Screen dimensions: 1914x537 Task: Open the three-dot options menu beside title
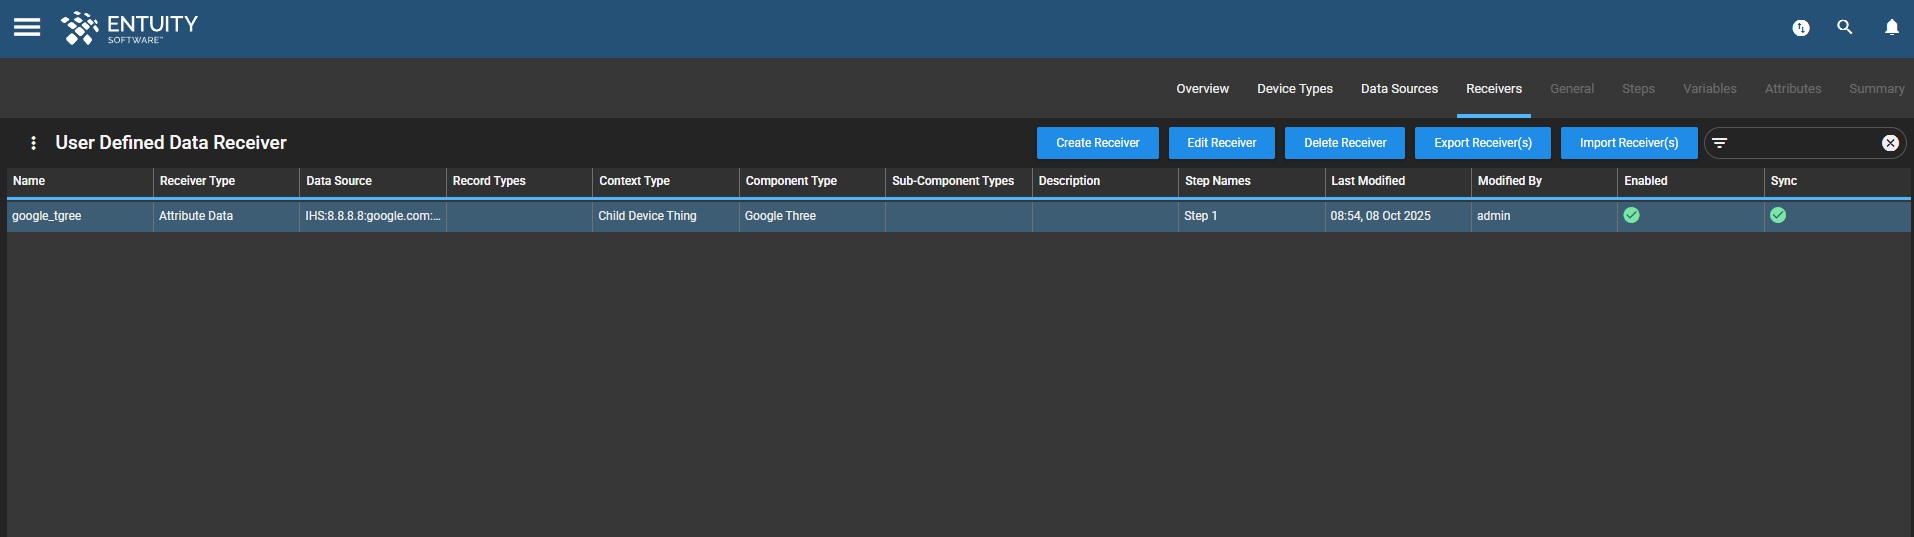point(33,143)
